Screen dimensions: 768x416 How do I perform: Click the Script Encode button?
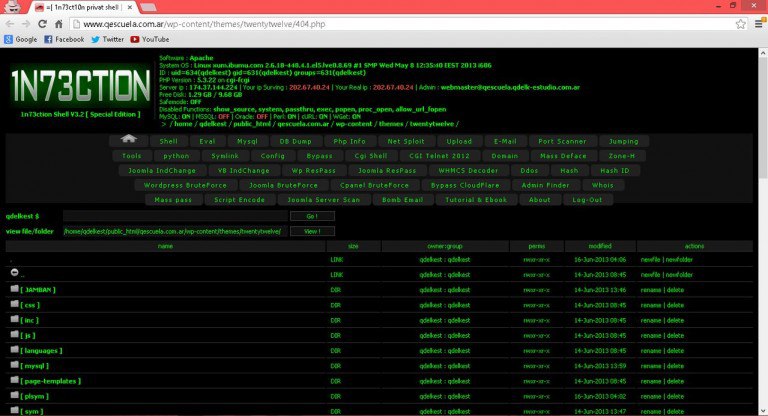tap(240, 200)
